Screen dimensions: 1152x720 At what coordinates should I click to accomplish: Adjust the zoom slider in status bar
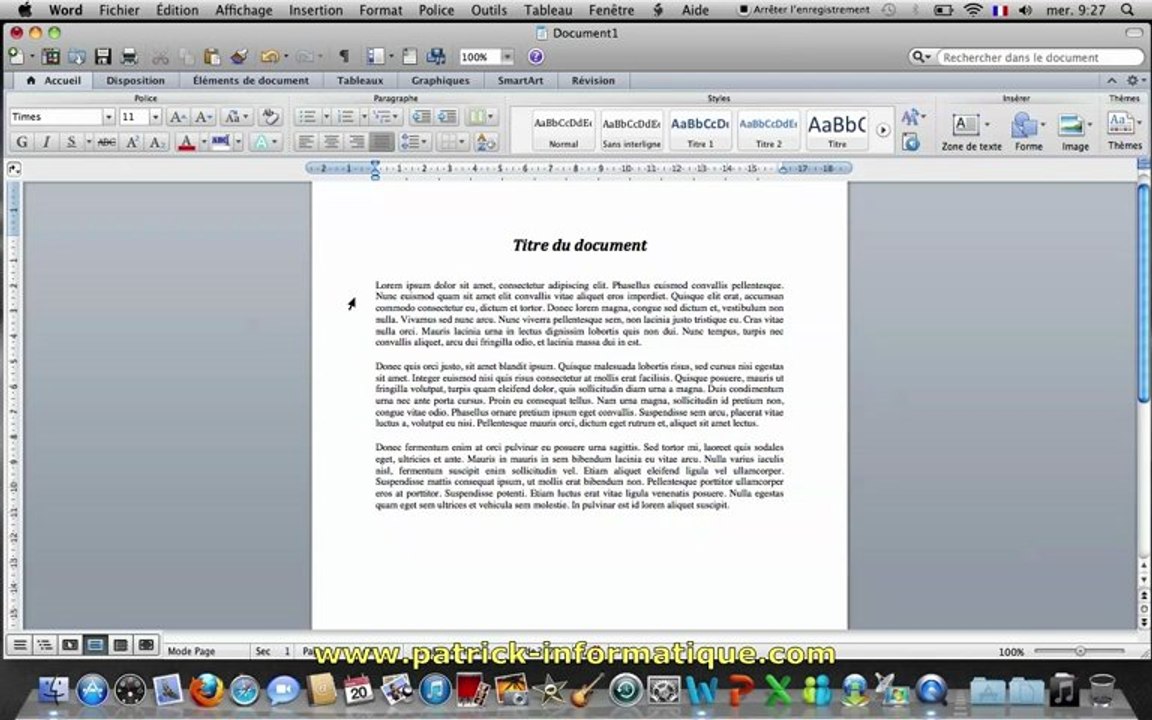[x=1080, y=651]
